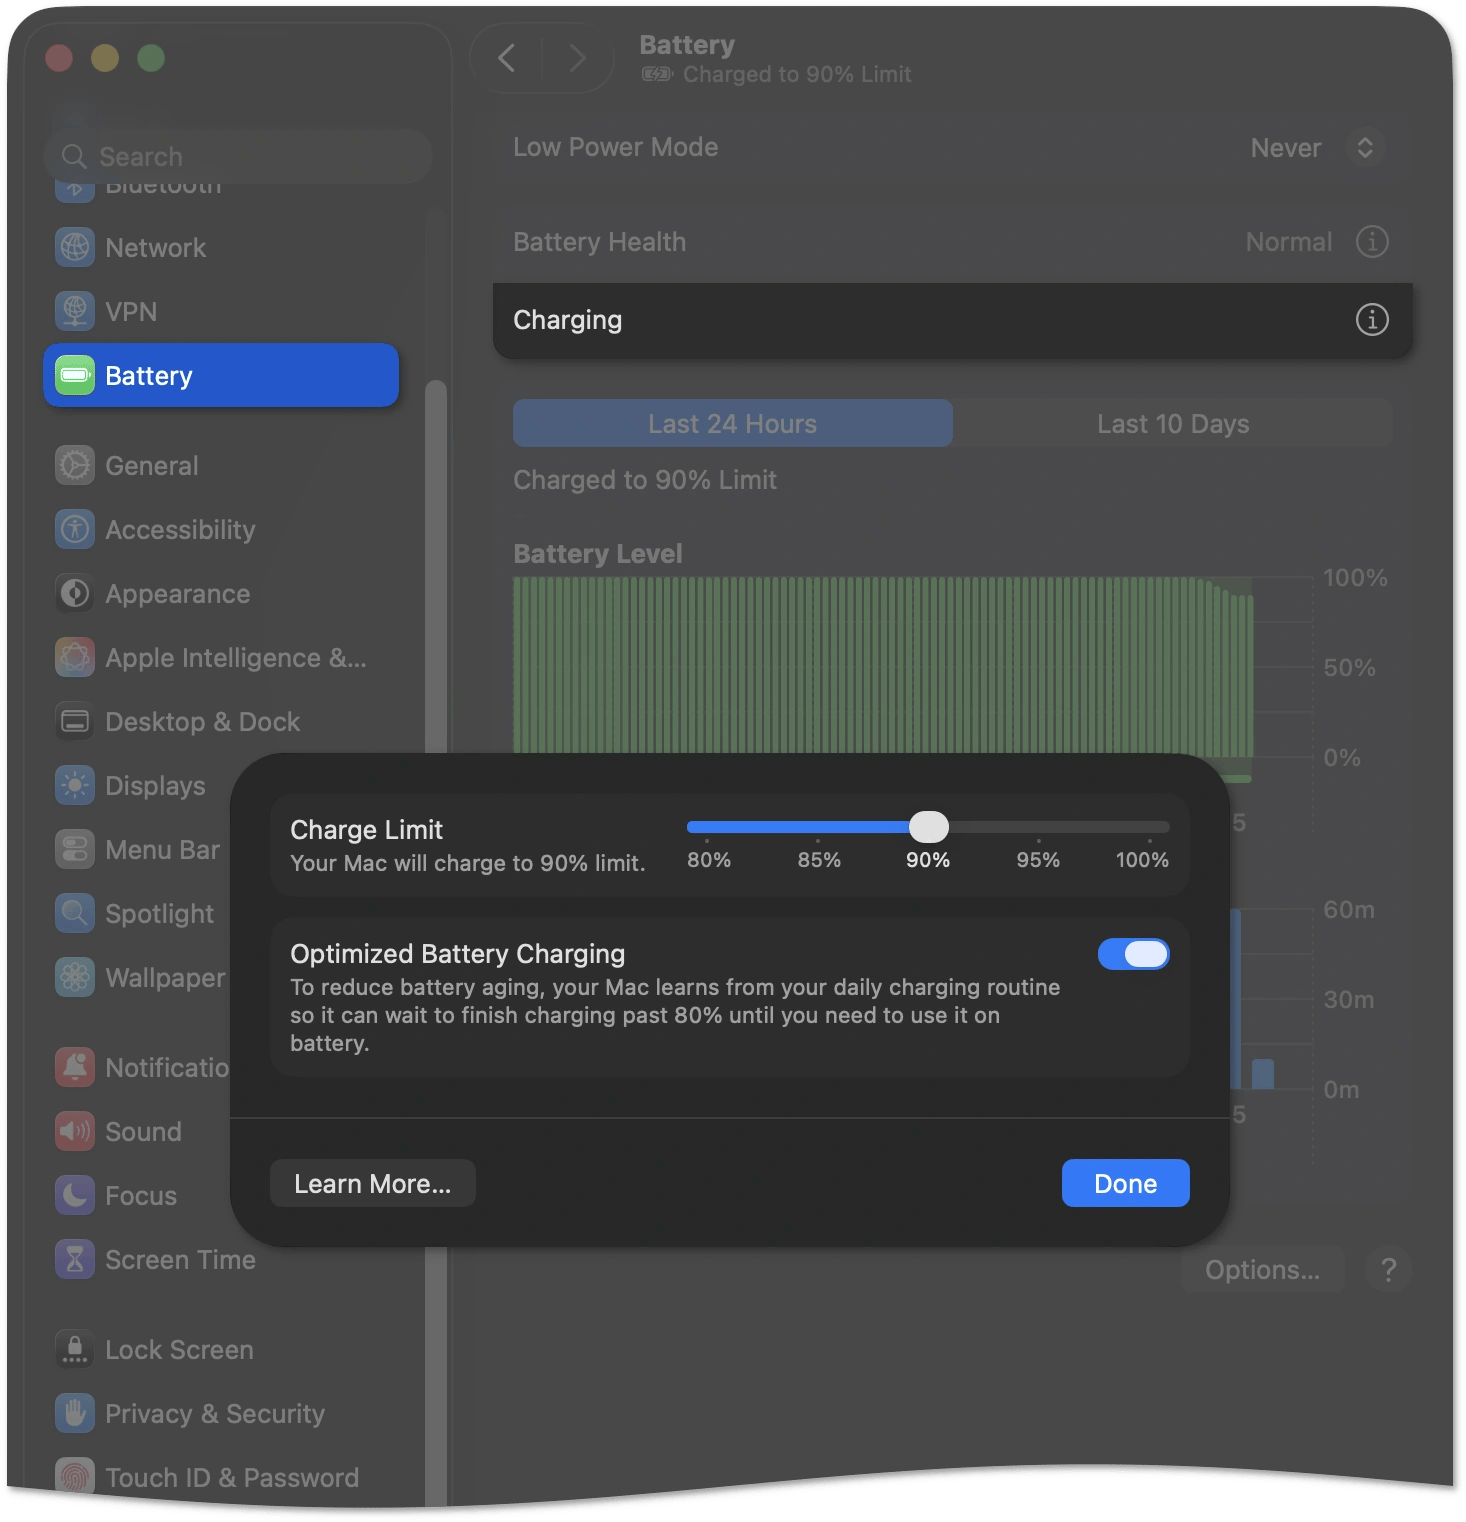Click the Sound speaker icon
1466x1522 pixels.
point(75,1131)
